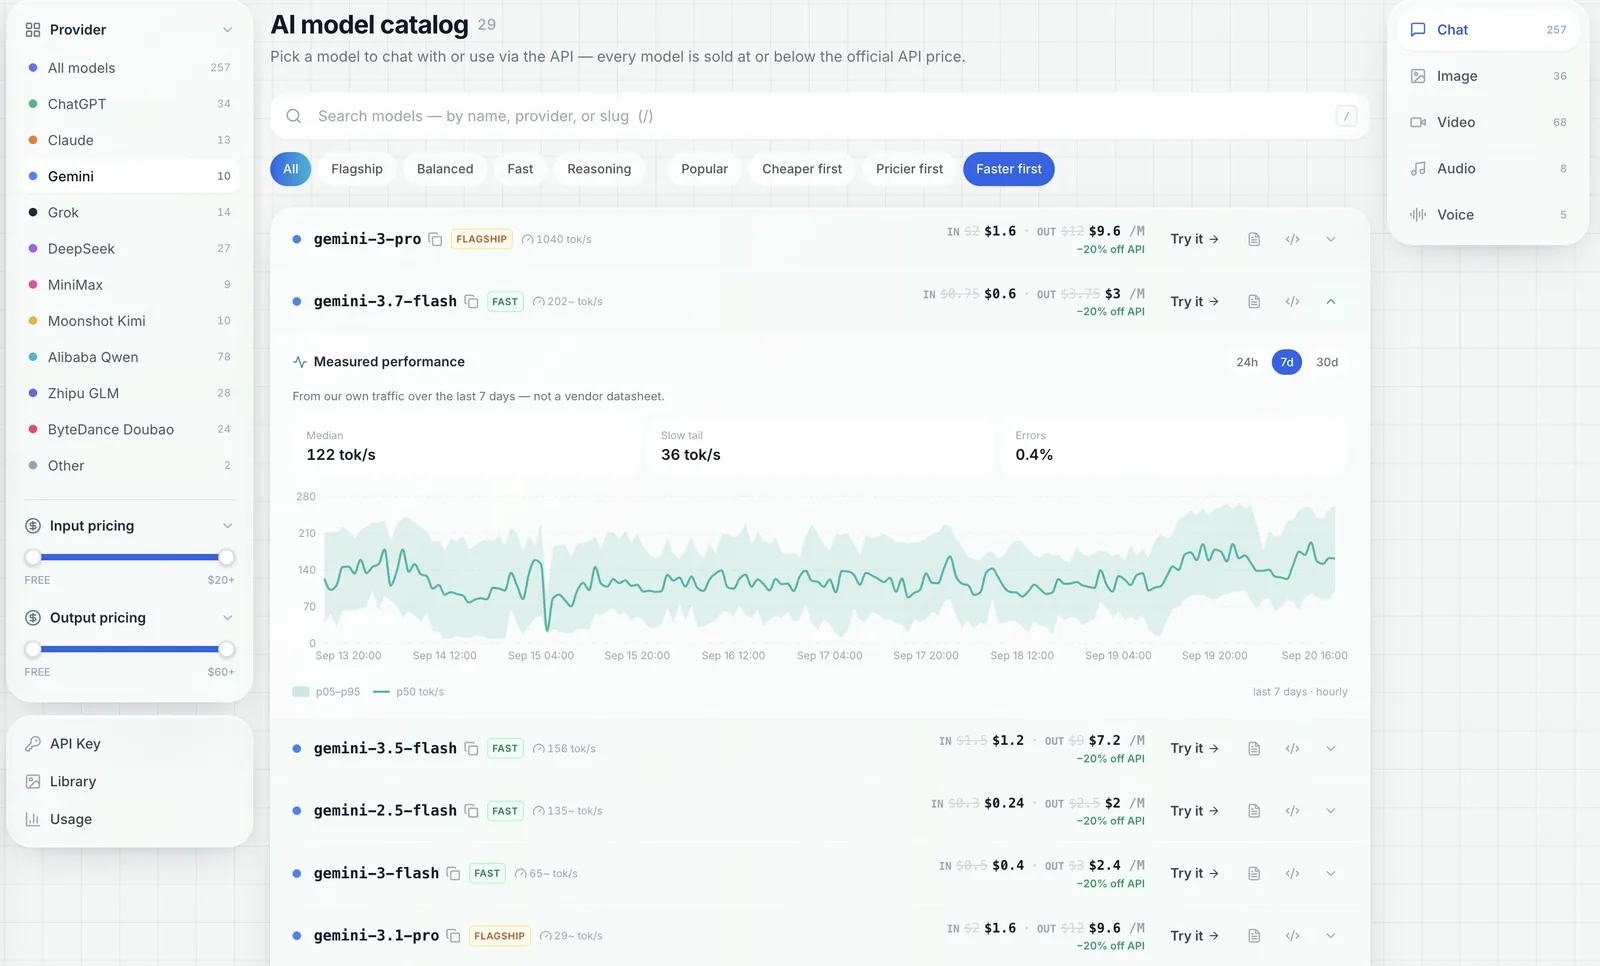Viewport: 1600px width, 966px height.
Task: Try gemini-3.7-flash in chat
Action: pyautogui.click(x=1194, y=302)
